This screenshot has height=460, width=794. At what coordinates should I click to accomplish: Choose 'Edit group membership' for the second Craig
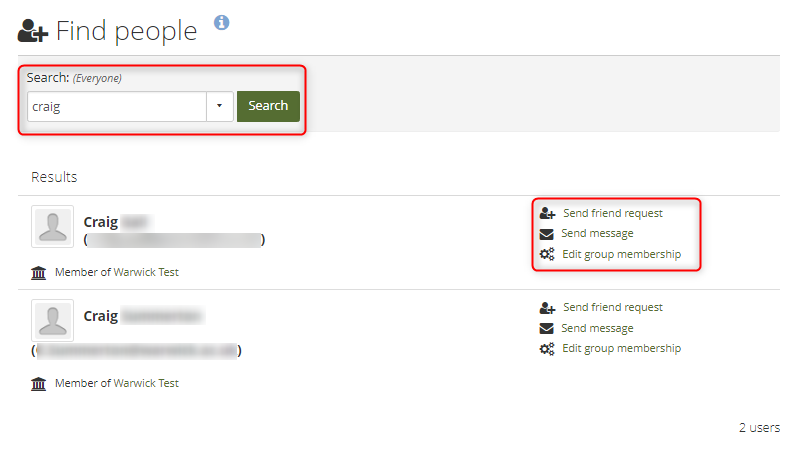tap(621, 349)
